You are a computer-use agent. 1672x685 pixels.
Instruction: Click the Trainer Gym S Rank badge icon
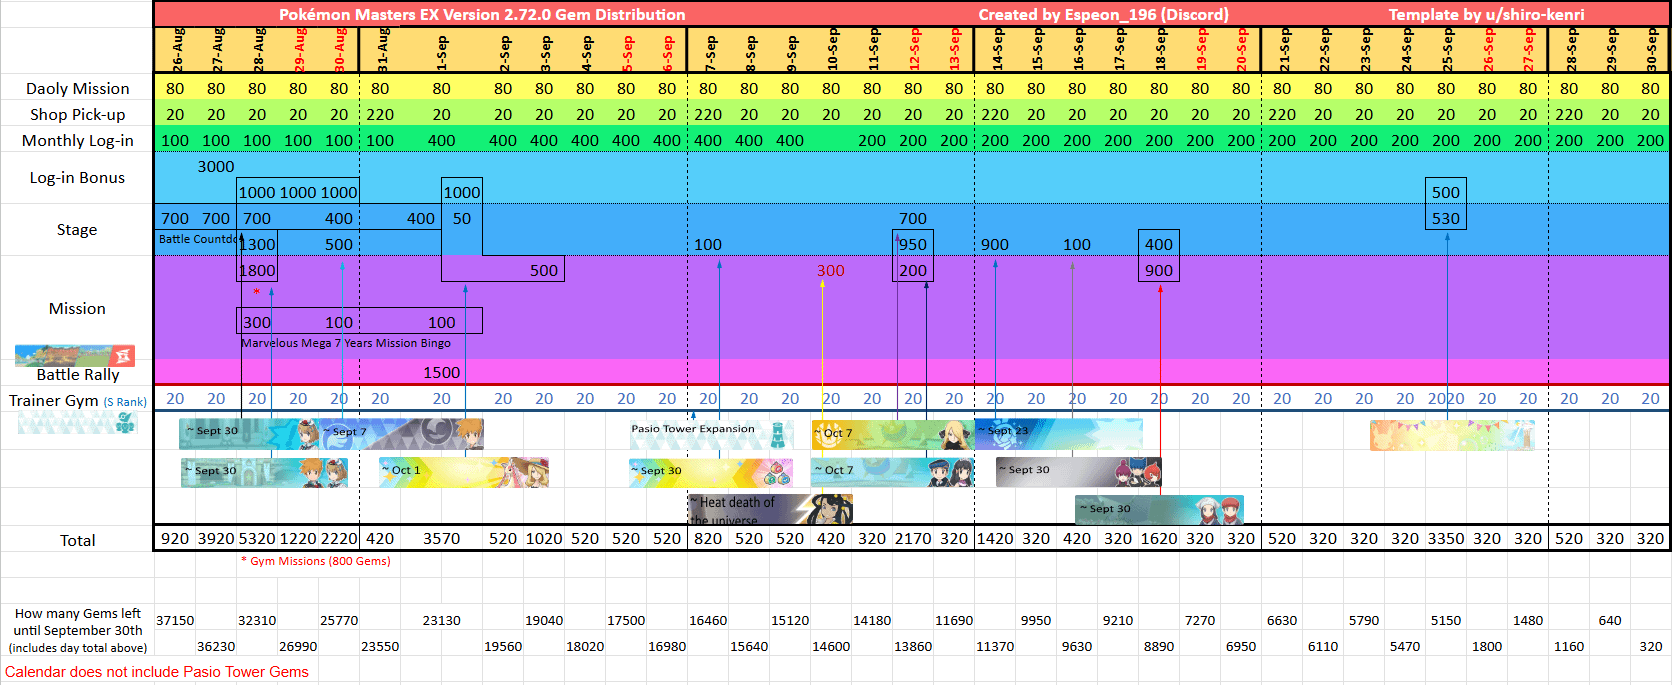click(x=125, y=422)
